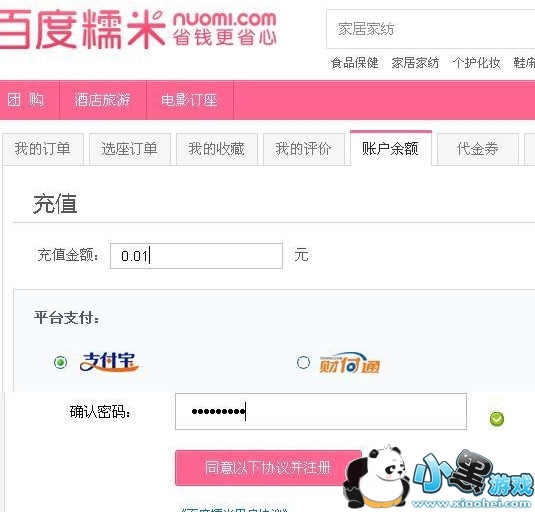
Task: Focus the 充值金额 amount field
Action: pyautogui.click(x=196, y=256)
